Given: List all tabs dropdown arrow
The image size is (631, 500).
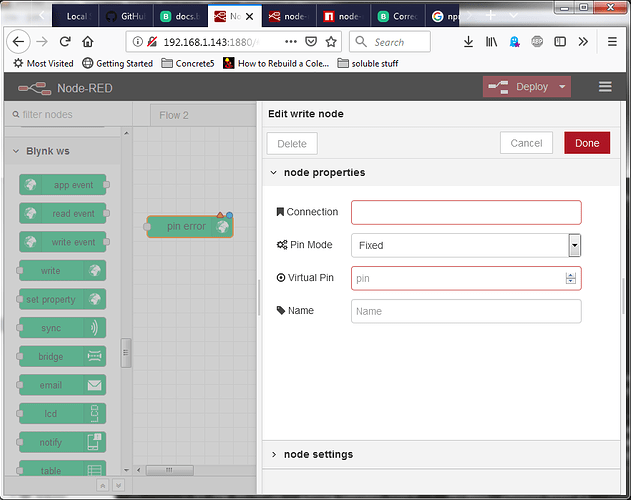Looking at the screenshot, I should 513,16.
